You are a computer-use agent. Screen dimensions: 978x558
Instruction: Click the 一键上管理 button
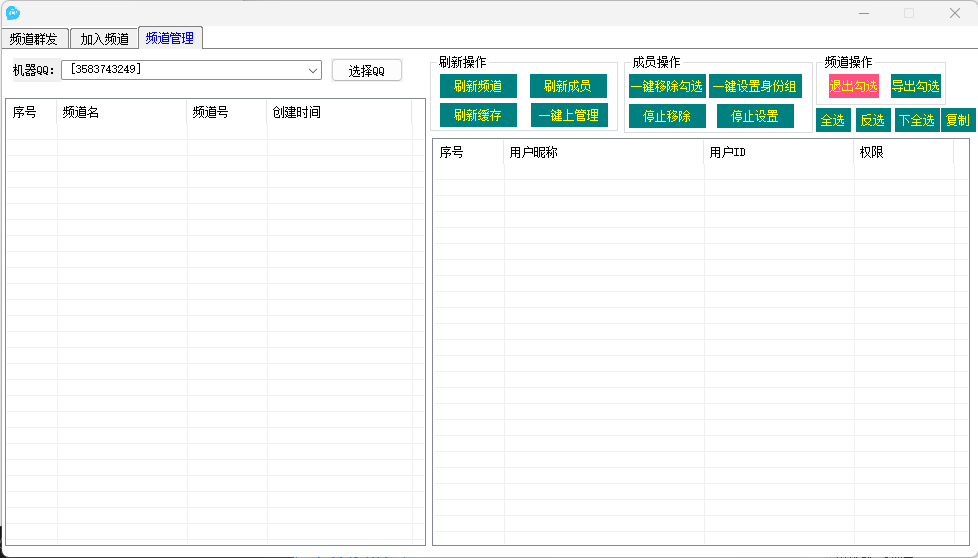568,115
